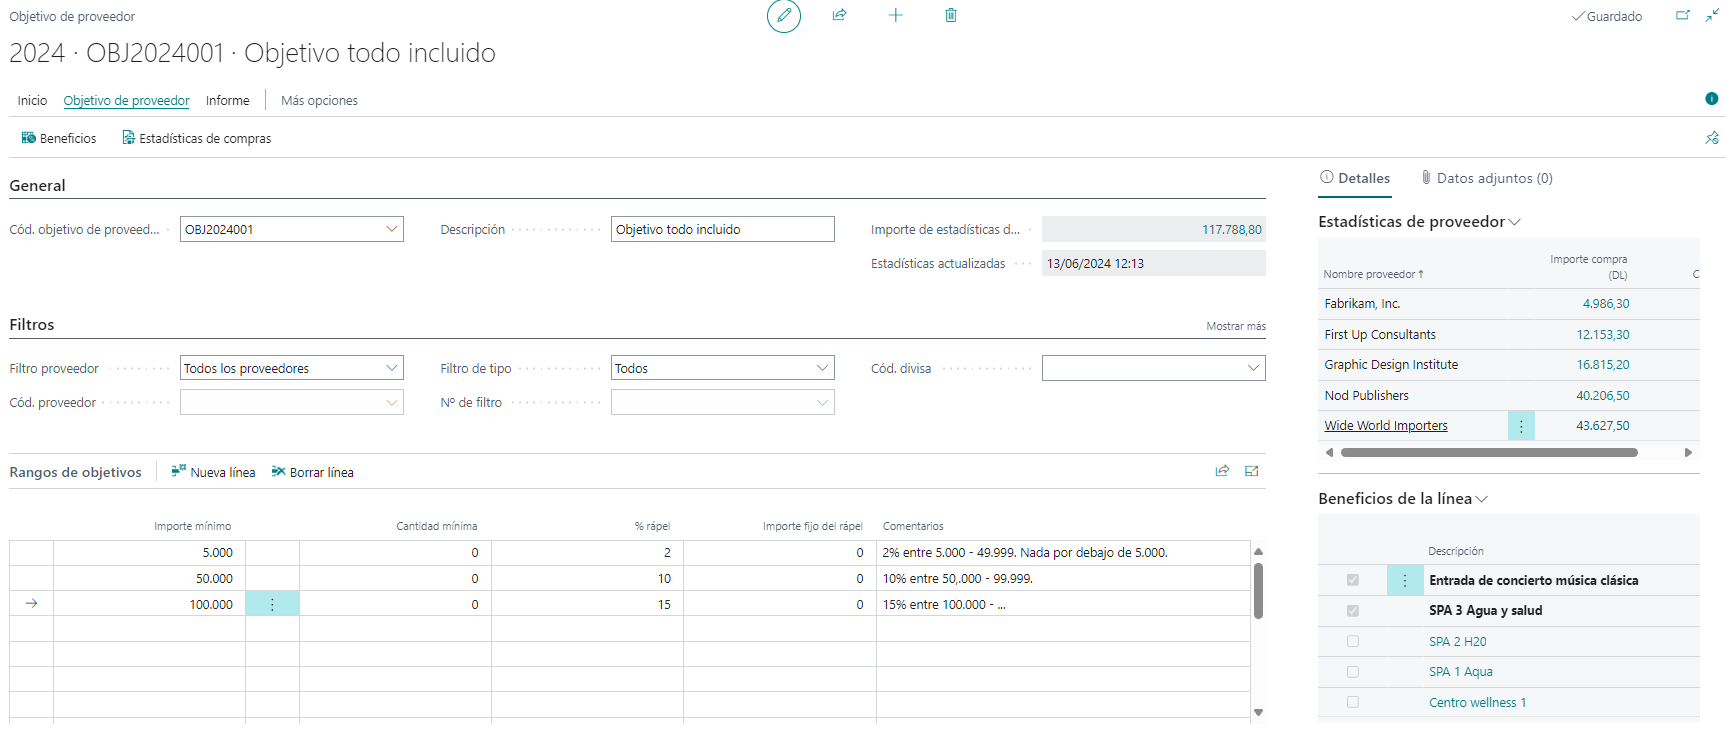Image resolution: width=1726 pixels, height=741 pixels.
Task: Click Nod Publishers amount 40.206,50
Action: coord(1602,396)
